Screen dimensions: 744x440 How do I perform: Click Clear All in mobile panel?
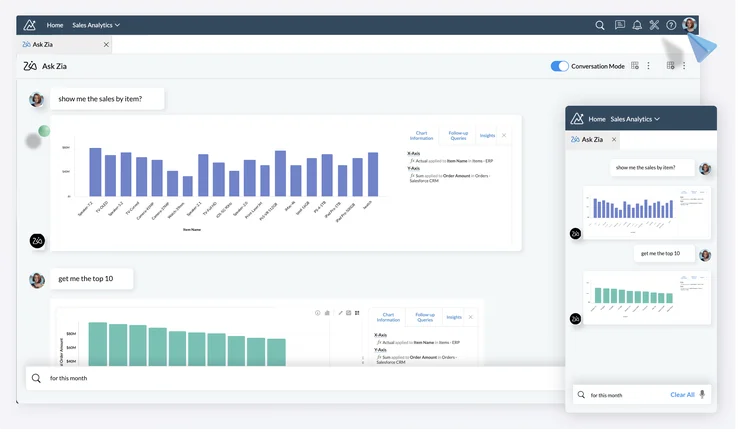click(x=682, y=394)
